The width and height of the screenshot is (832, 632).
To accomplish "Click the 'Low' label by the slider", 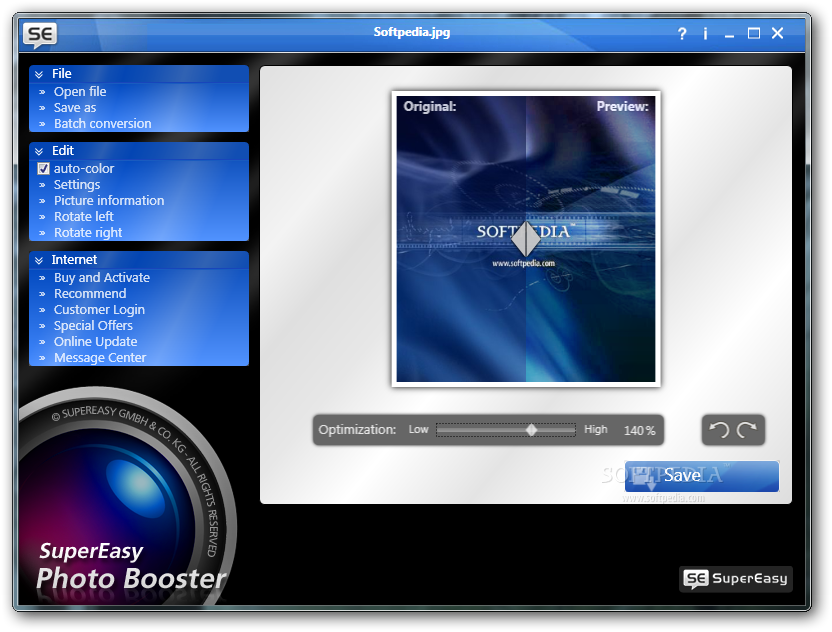I will point(418,429).
